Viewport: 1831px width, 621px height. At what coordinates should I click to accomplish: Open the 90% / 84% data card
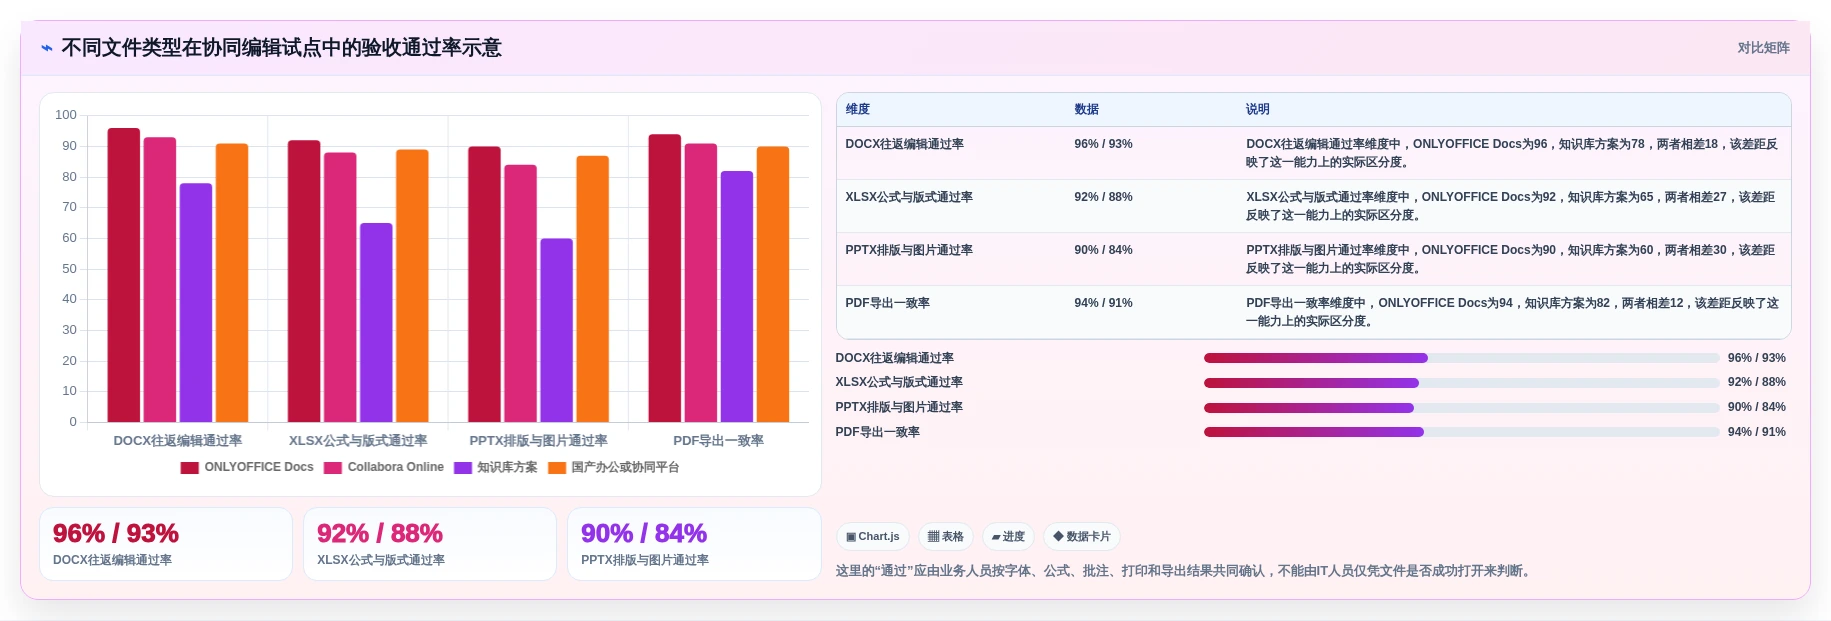tap(694, 544)
